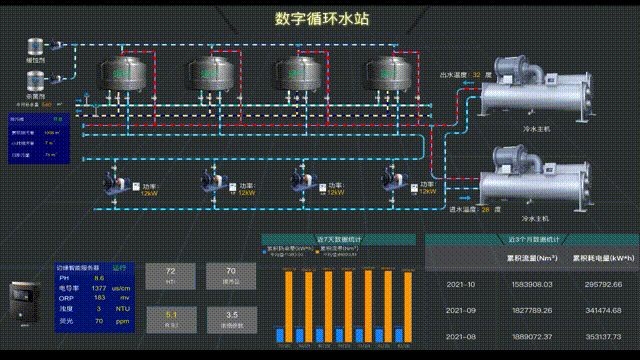Click the flow value 1583908.03
This screenshot has width=640, height=360.
point(532,284)
